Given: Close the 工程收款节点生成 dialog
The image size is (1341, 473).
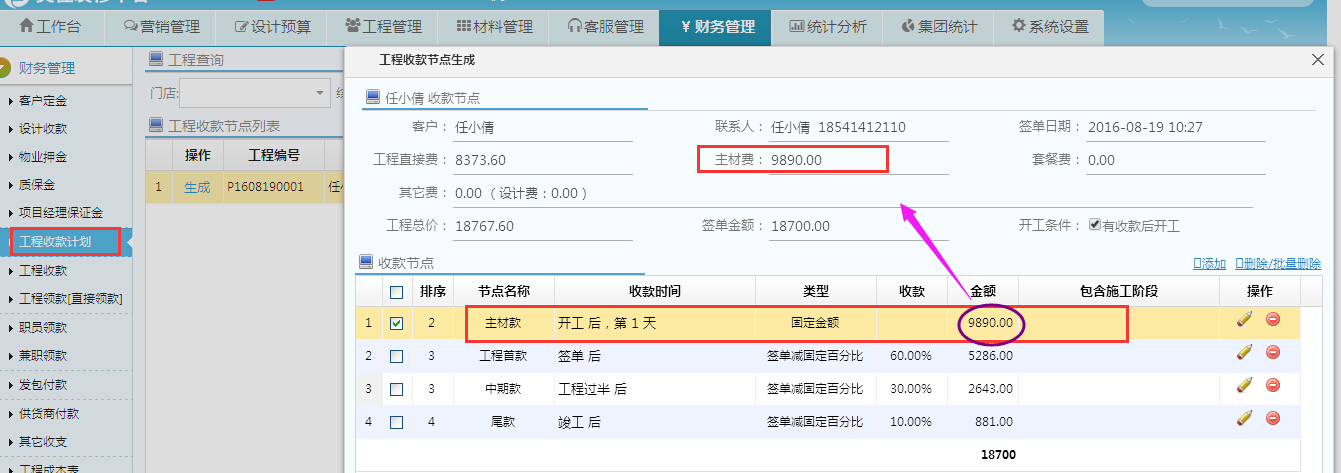Looking at the screenshot, I should 1317,60.
